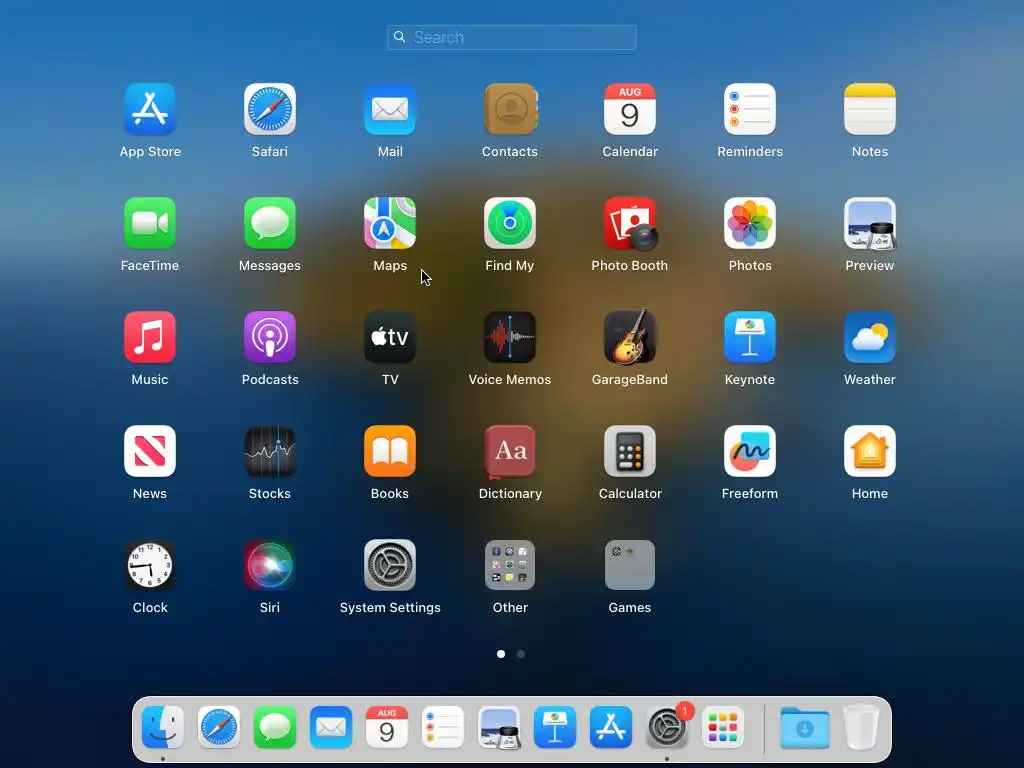Launch Reminders from the Launchpad grid
The height and width of the screenshot is (768, 1024).
(750, 109)
